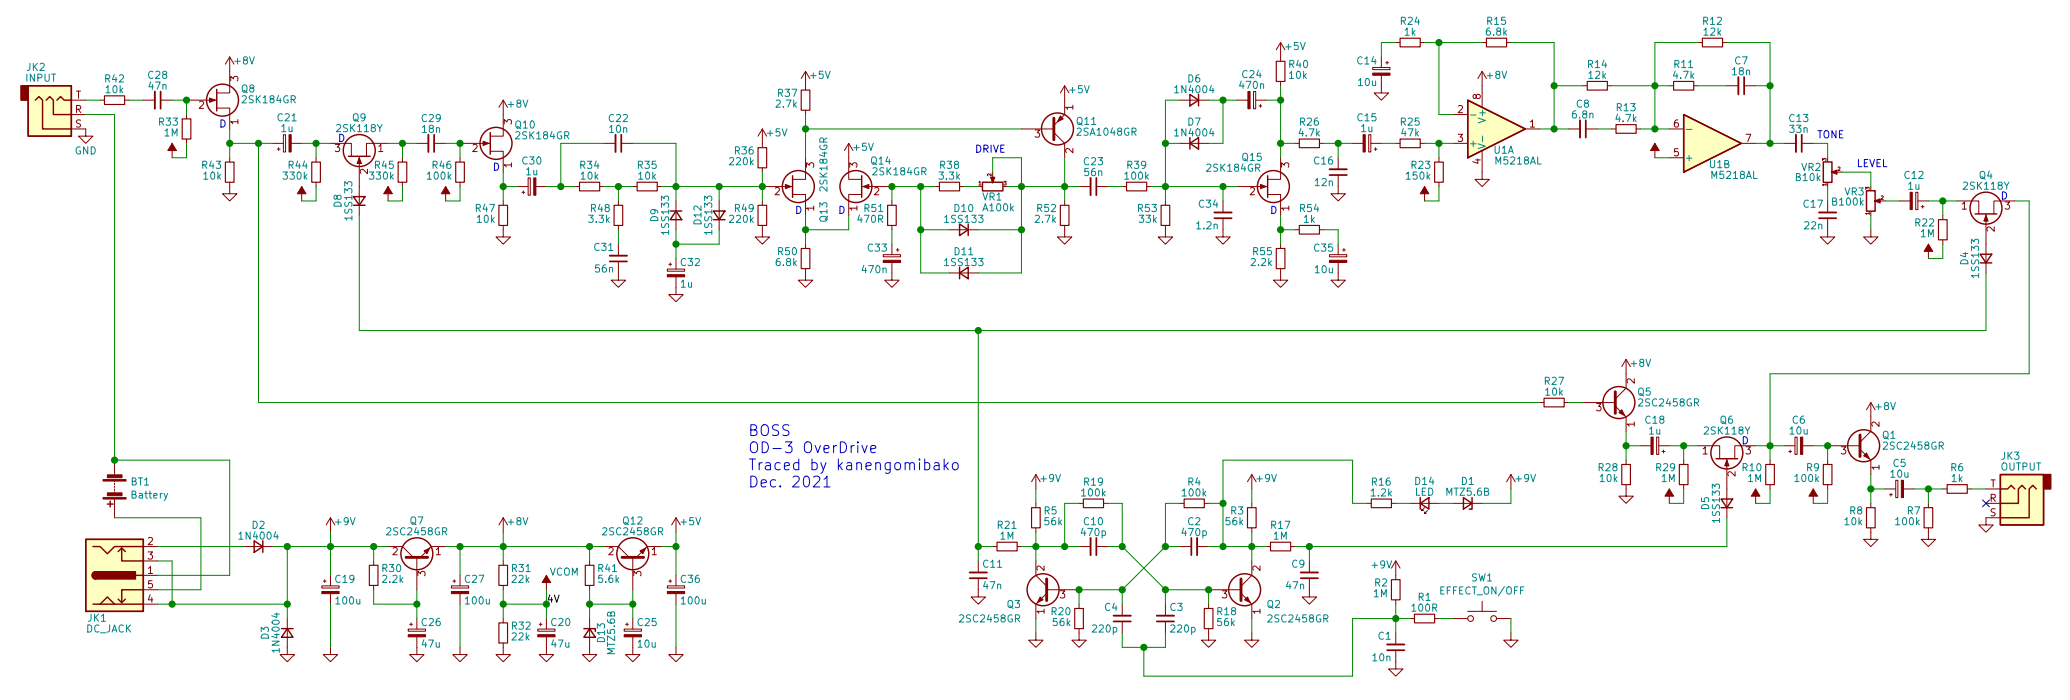
Task: Click the Q5 2SC2458GR transistor symbol
Action: click(x=1620, y=402)
